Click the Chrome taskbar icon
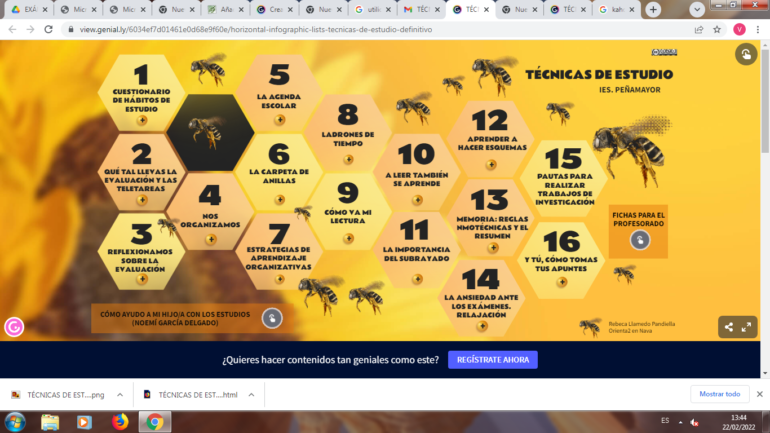 pyautogui.click(x=155, y=422)
